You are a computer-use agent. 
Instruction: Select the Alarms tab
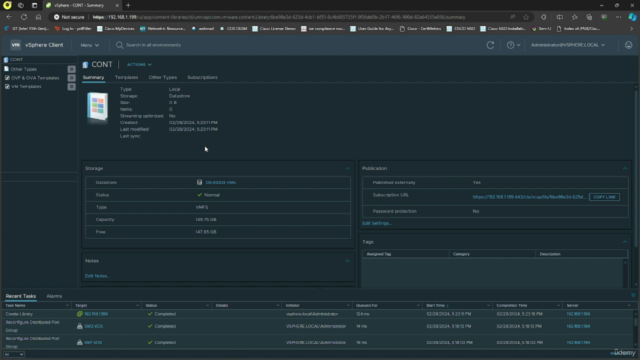pyautogui.click(x=54, y=296)
